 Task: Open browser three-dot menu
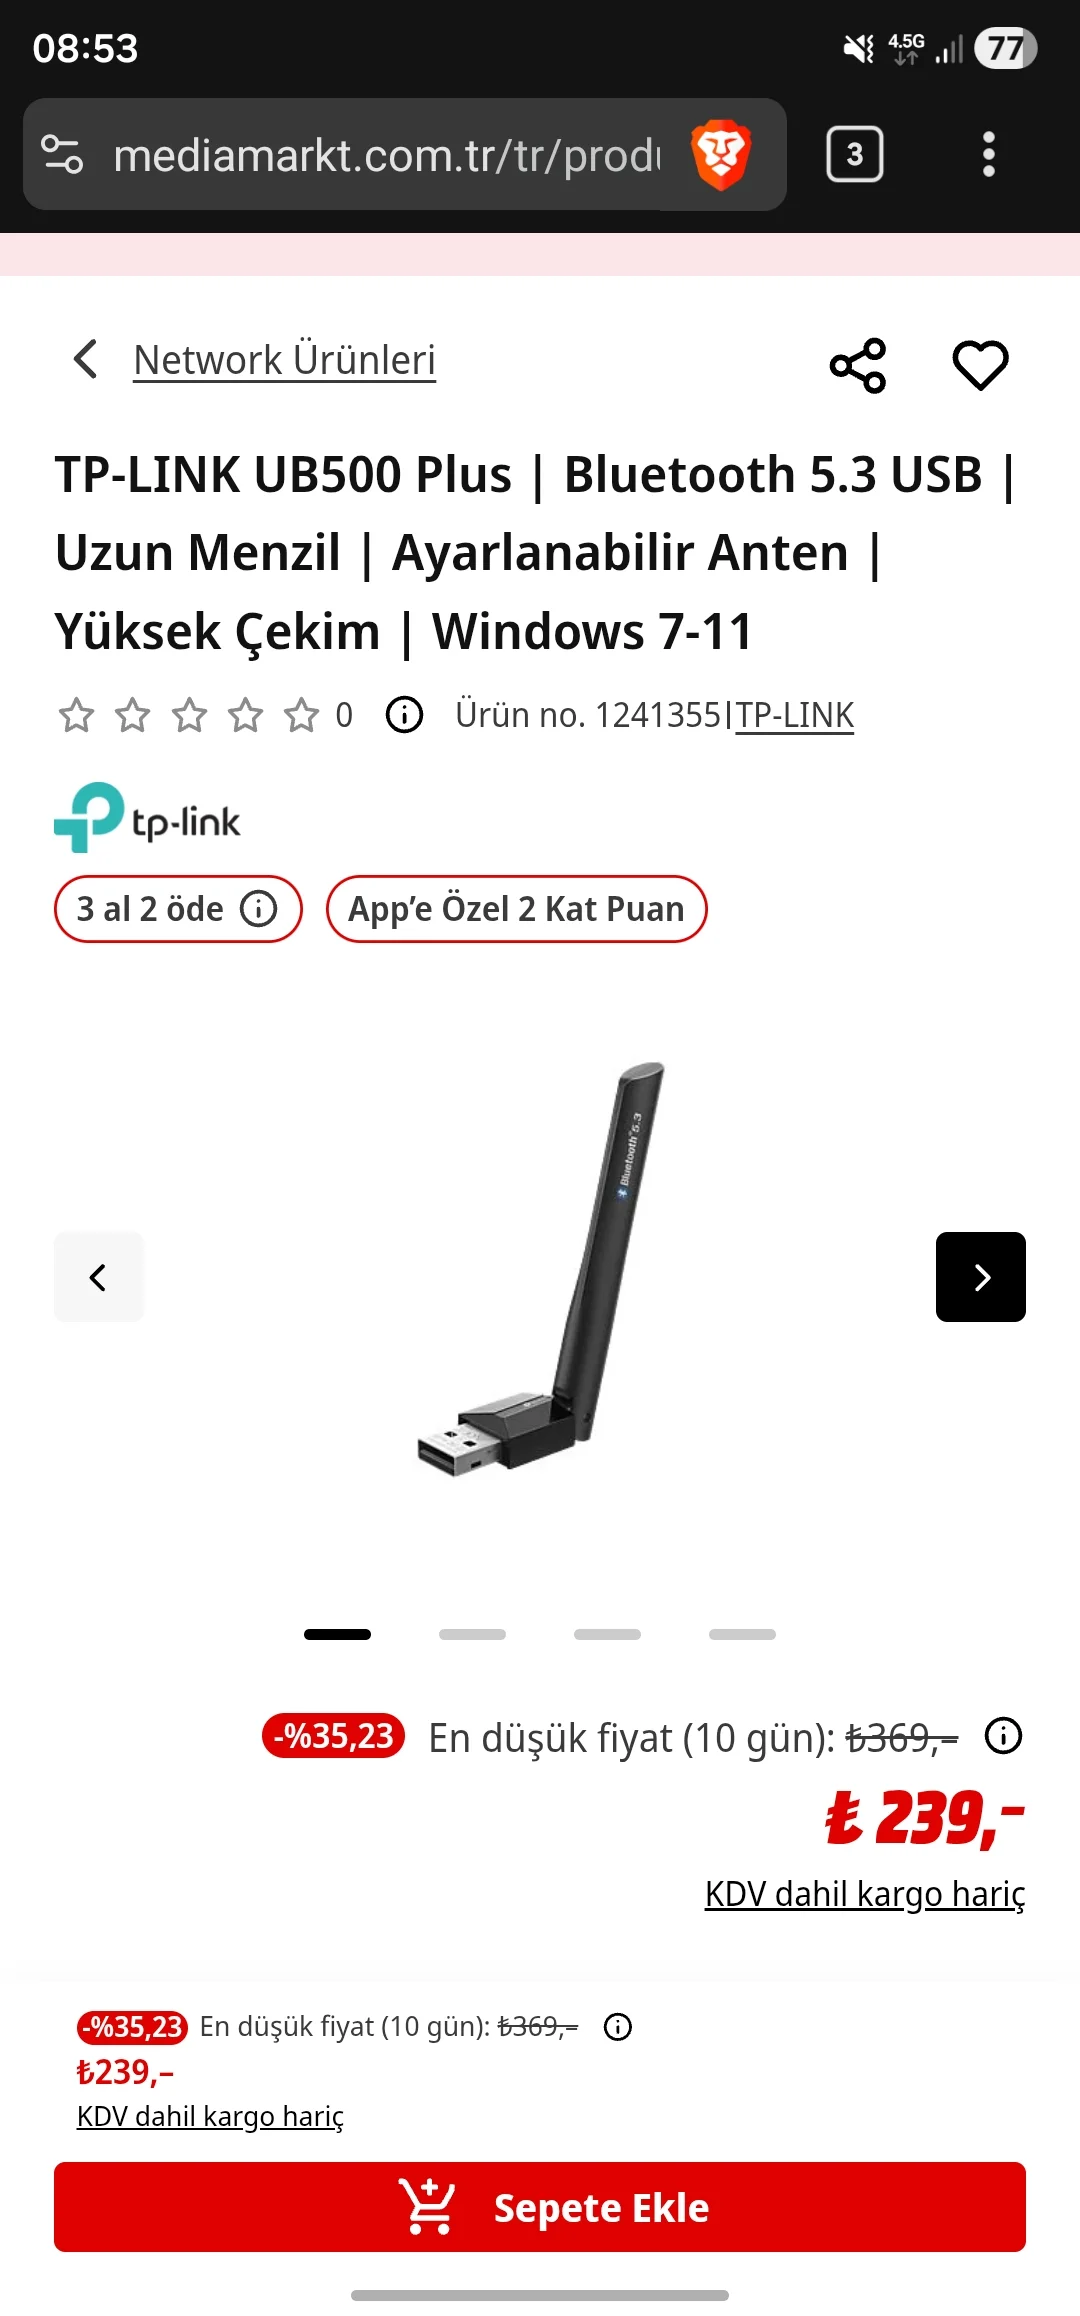coord(989,154)
